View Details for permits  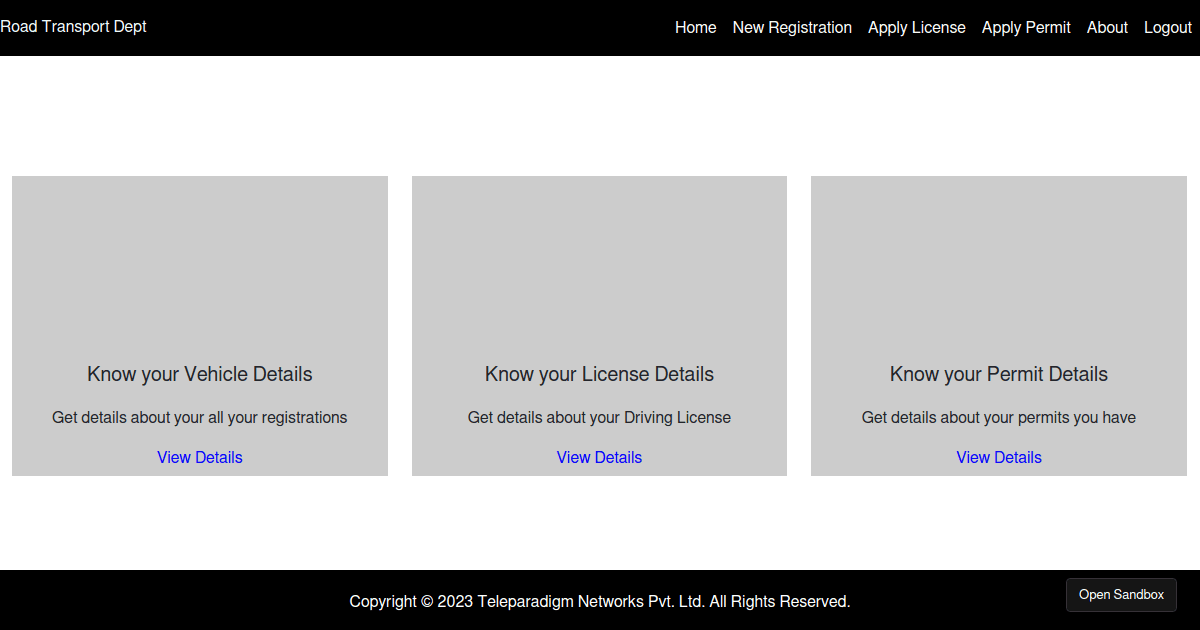pos(998,457)
